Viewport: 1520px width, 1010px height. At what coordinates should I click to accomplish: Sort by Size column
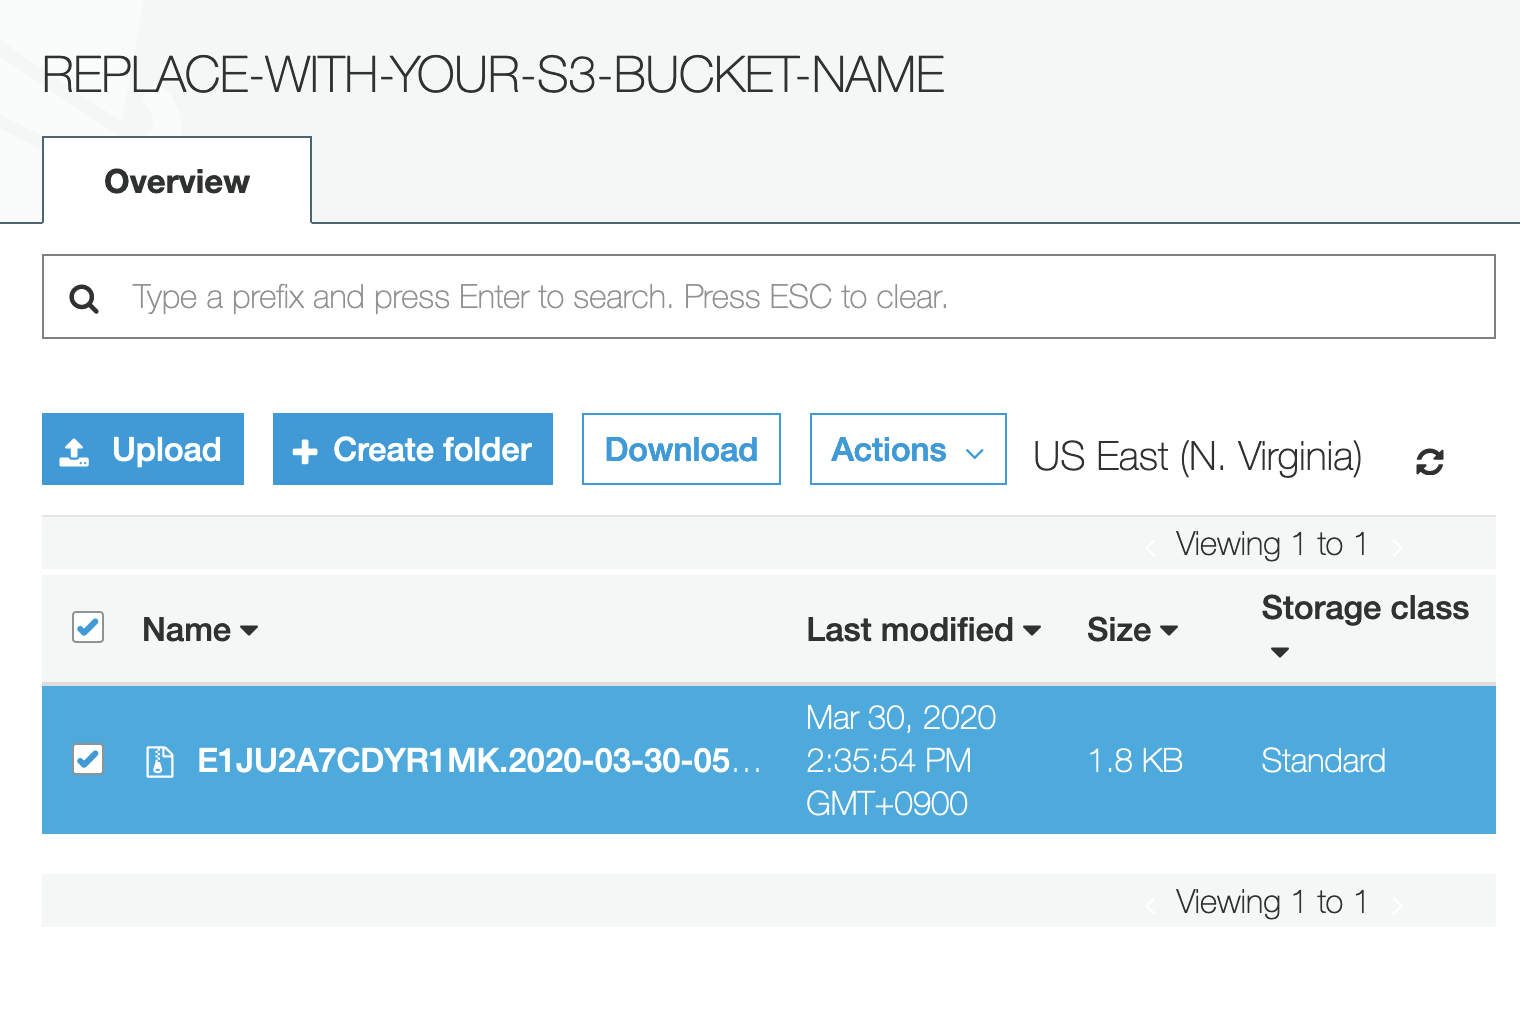1132,630
